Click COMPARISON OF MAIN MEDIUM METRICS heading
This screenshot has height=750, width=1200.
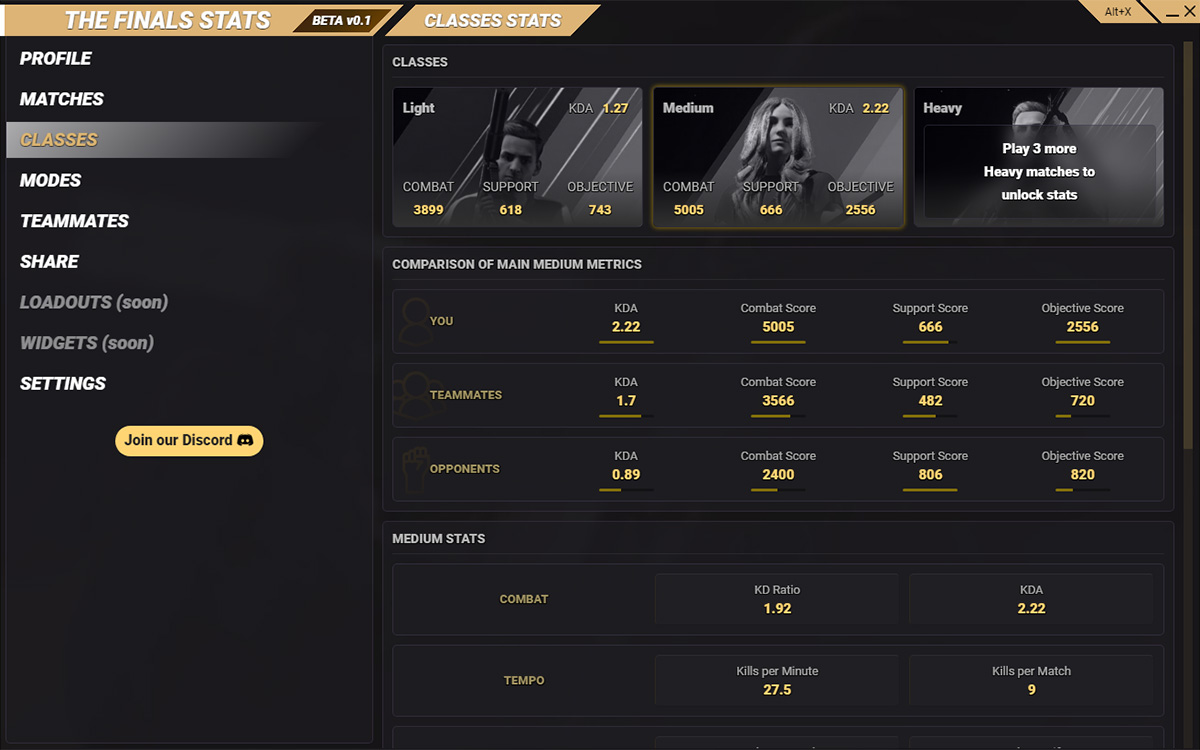click(517, 264)
